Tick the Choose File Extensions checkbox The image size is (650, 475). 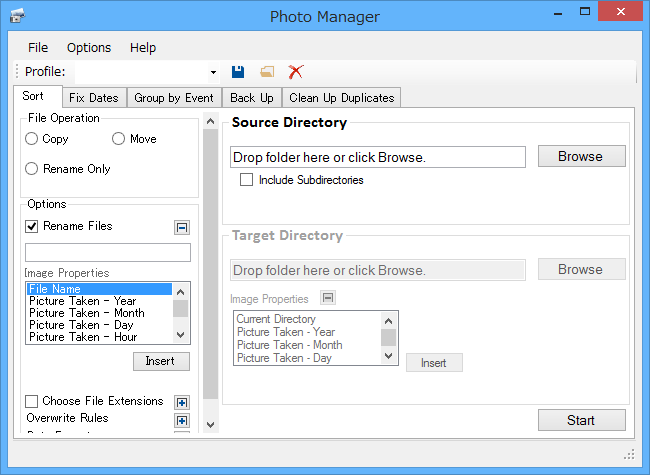(32, 401)
